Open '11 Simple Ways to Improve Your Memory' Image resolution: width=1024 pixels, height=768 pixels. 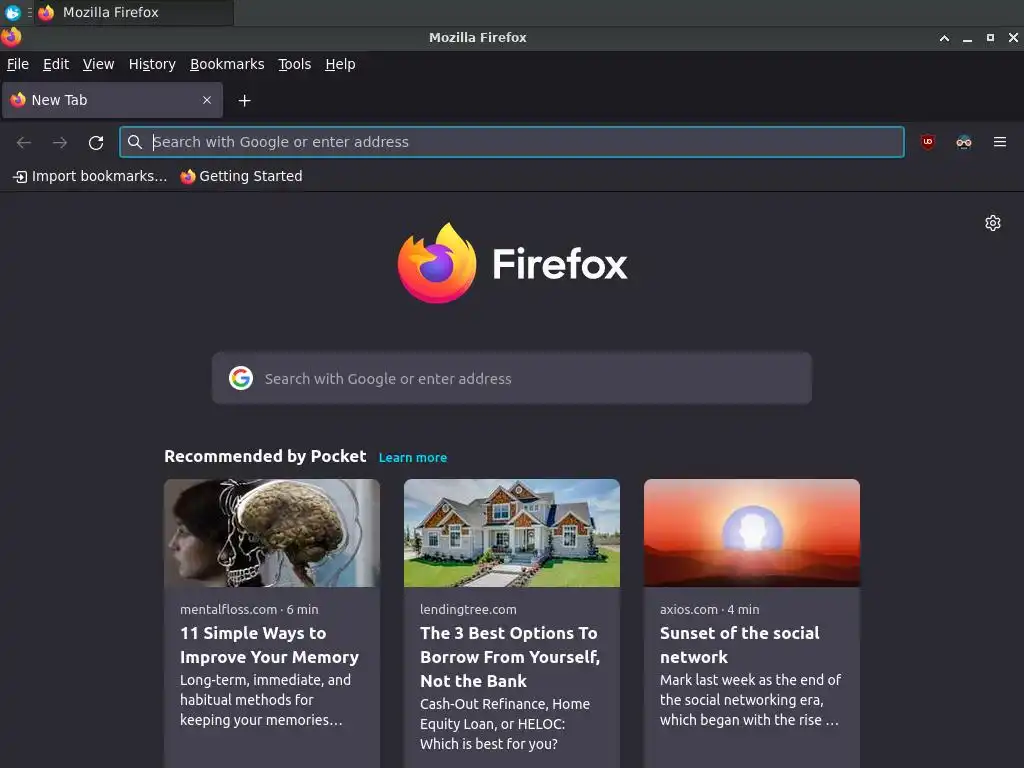tap(270, 645)
